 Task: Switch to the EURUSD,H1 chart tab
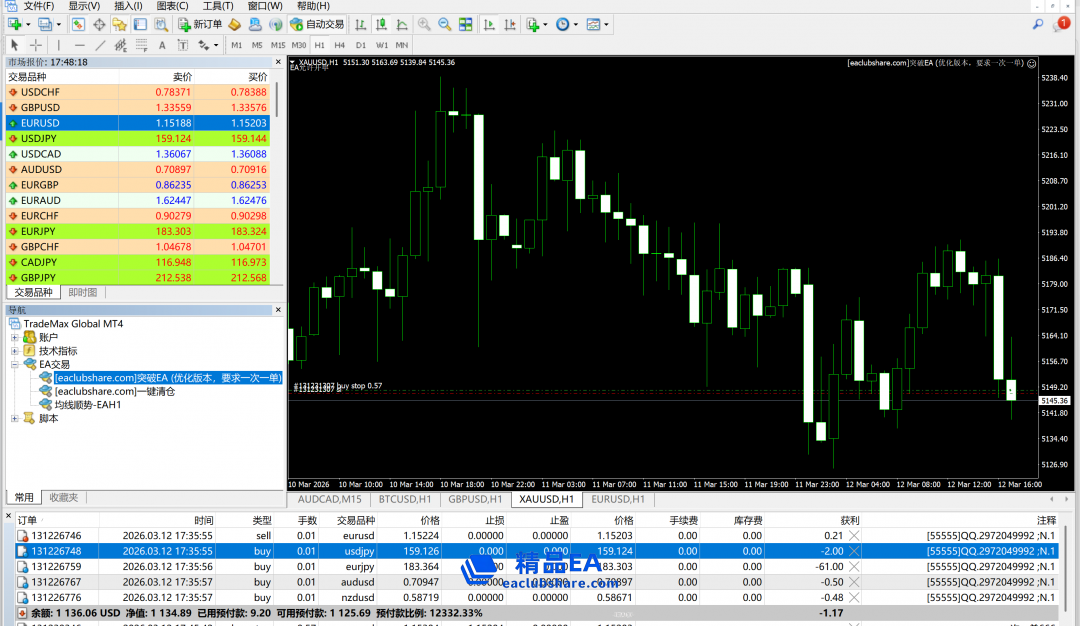(x=617, y=499)
